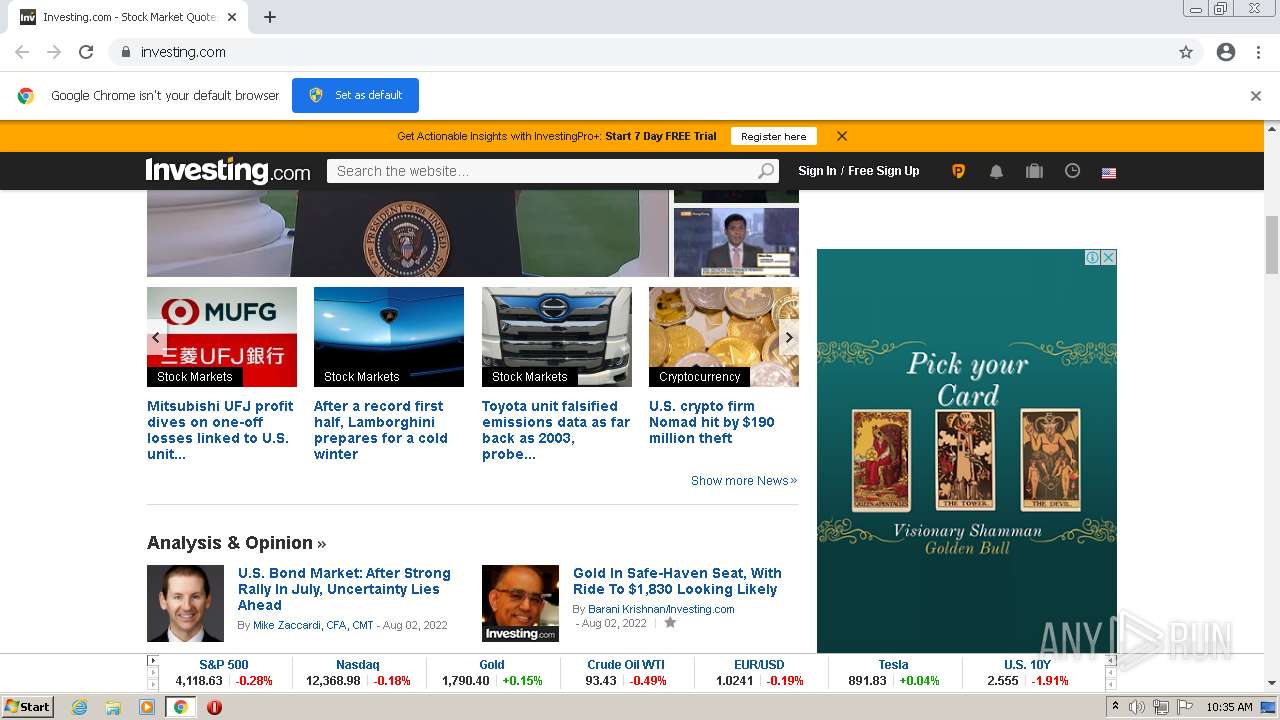Go back in browser history
1280x720 pixels.
pos(22,52)
